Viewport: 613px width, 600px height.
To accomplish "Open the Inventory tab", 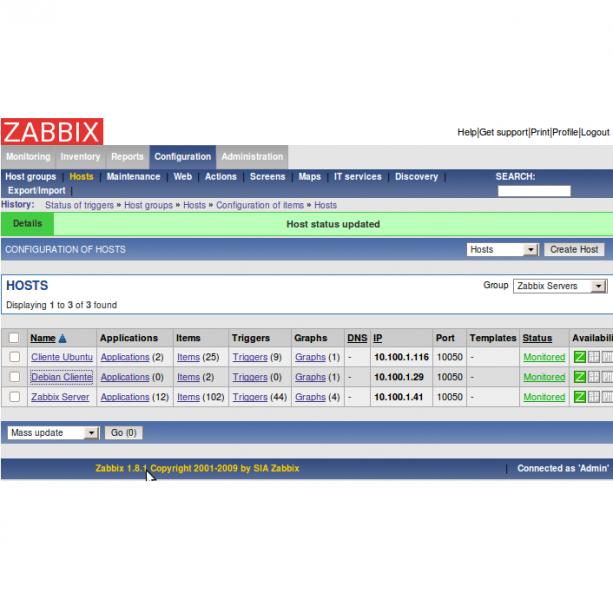I will [x=80, y=157].
